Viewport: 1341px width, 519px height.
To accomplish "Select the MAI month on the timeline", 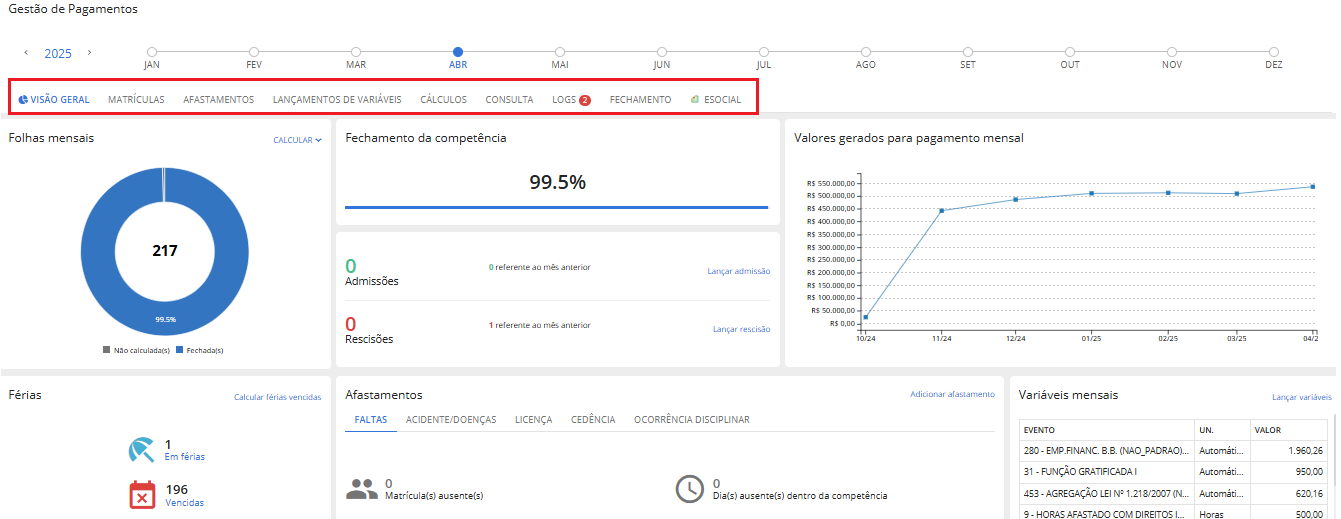I will click(x=560, y=52).
